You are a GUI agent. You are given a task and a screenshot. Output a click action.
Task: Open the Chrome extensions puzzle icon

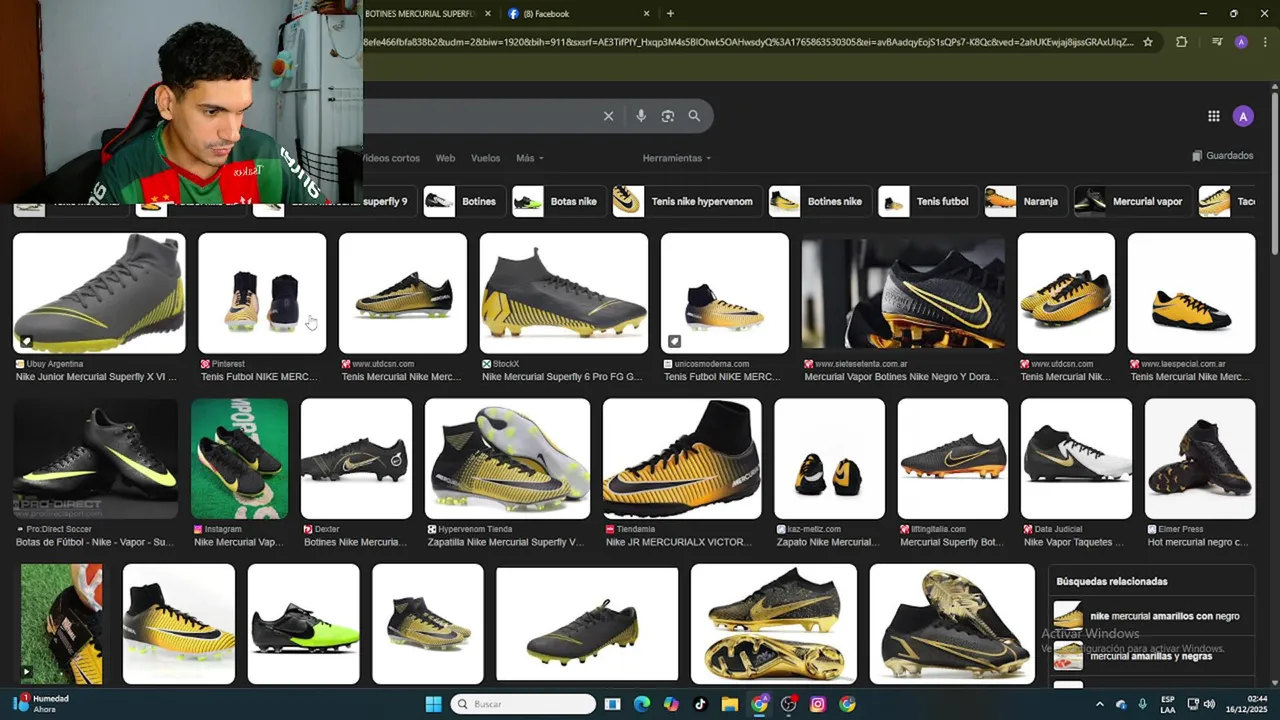coord(1182,42)
